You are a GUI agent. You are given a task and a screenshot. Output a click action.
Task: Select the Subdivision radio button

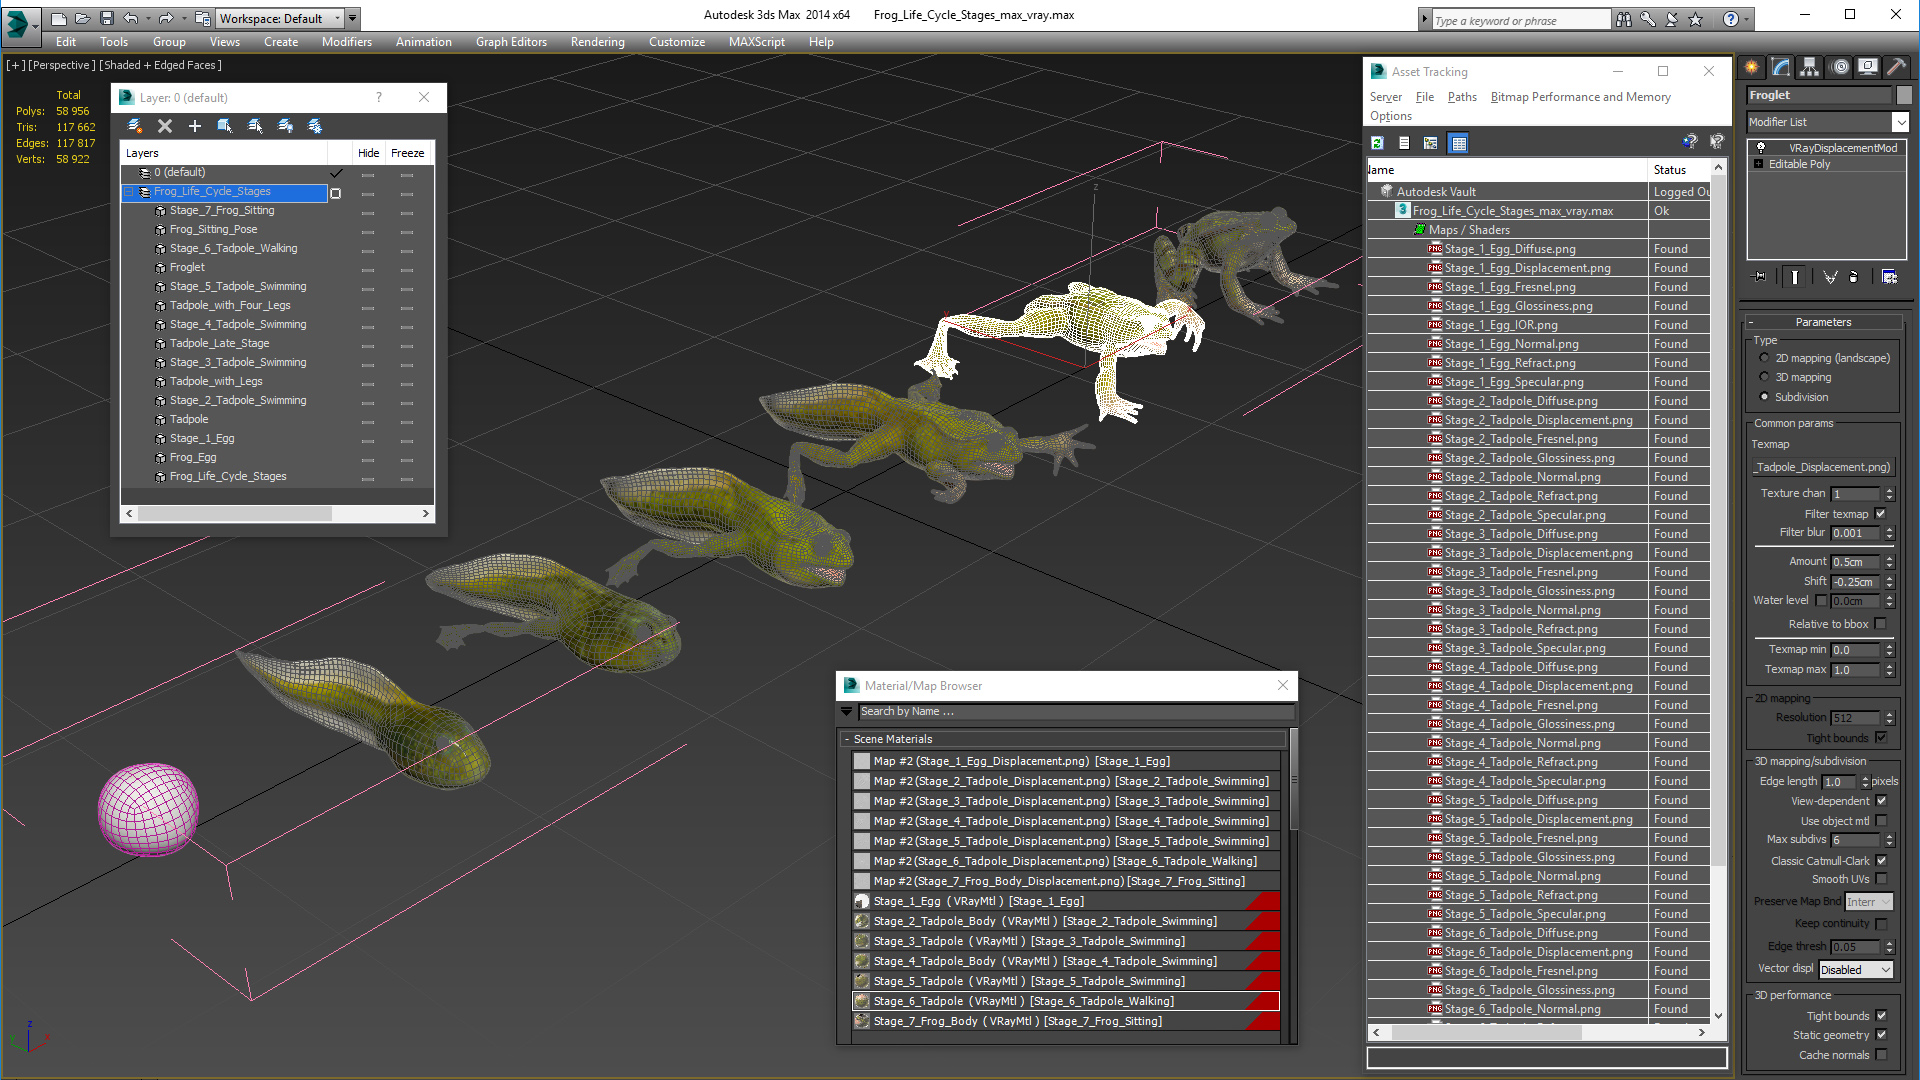[1764, 397]
